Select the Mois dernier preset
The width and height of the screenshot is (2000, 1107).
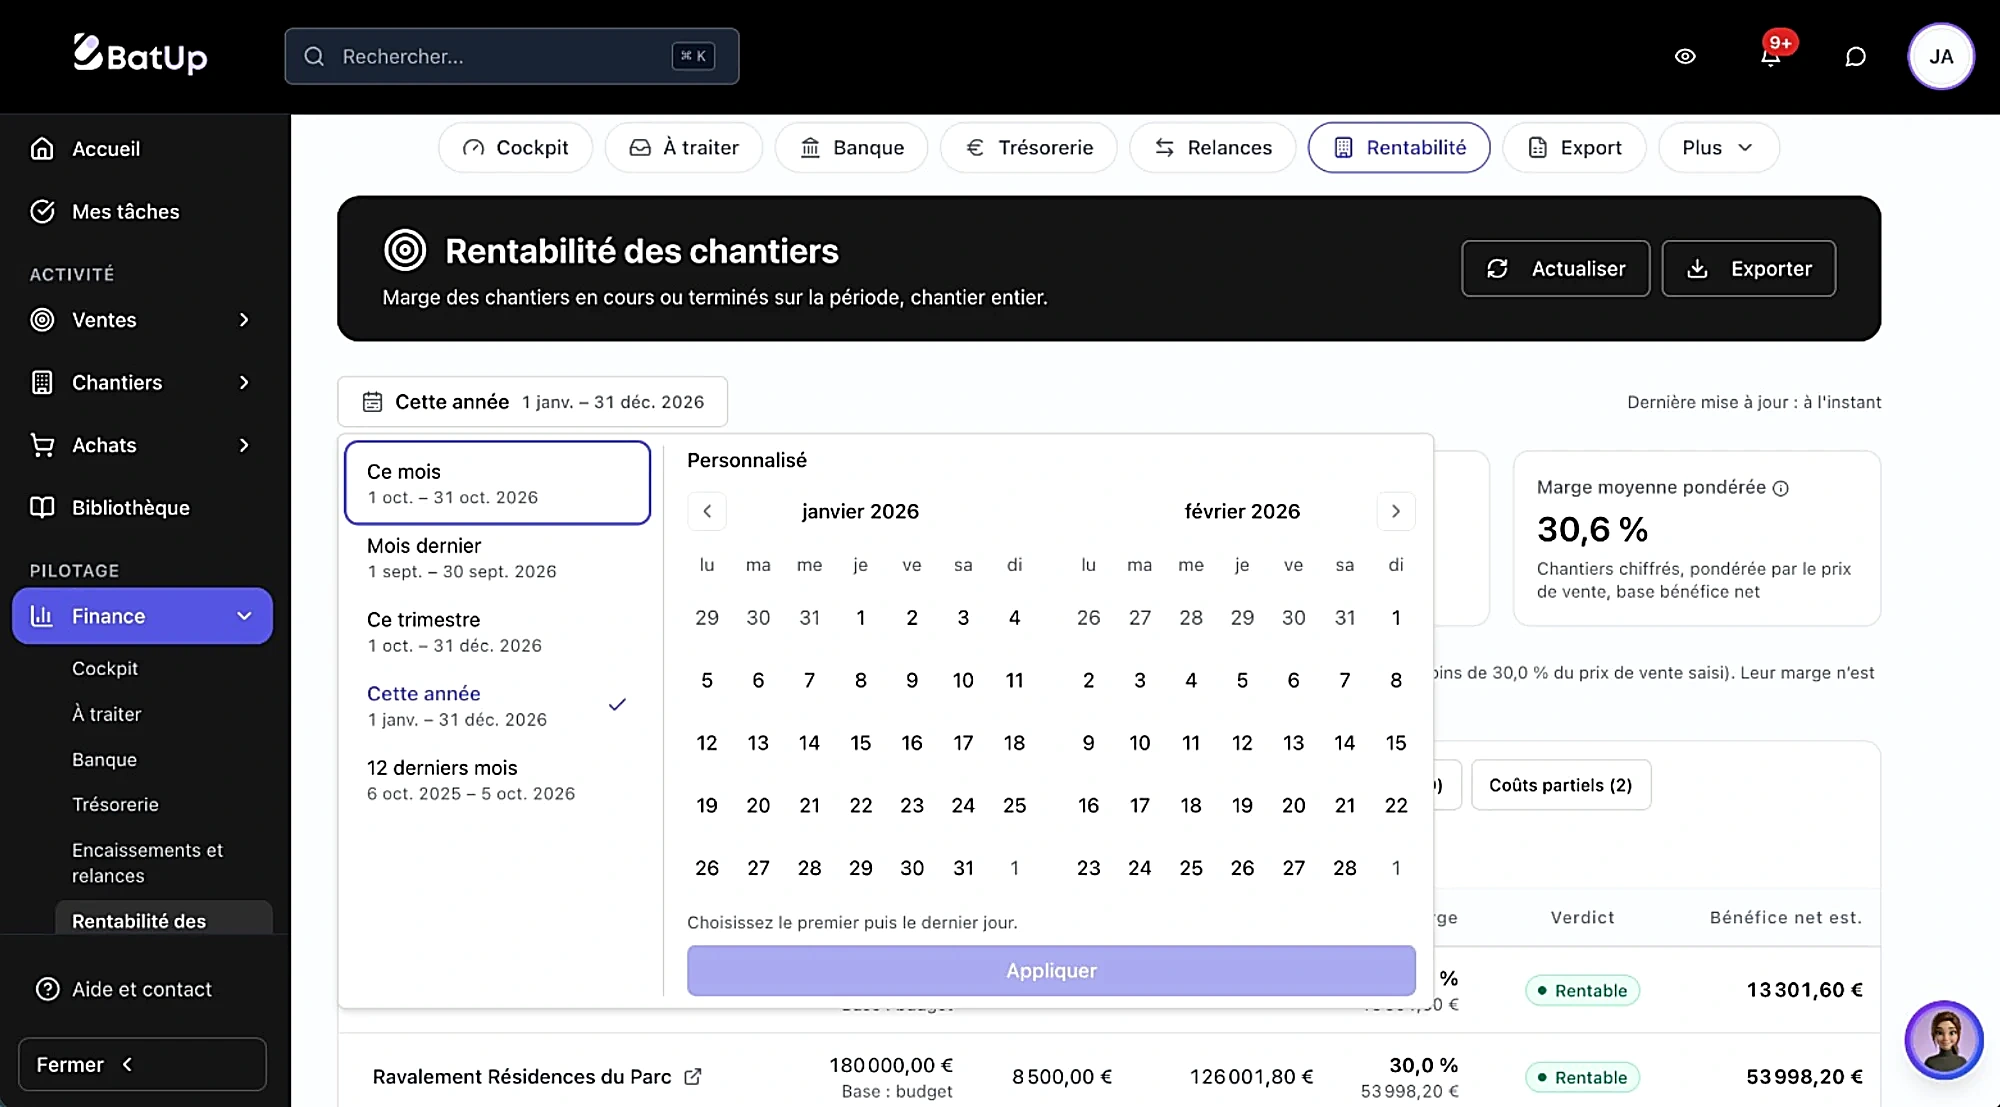tap(497, 558)
